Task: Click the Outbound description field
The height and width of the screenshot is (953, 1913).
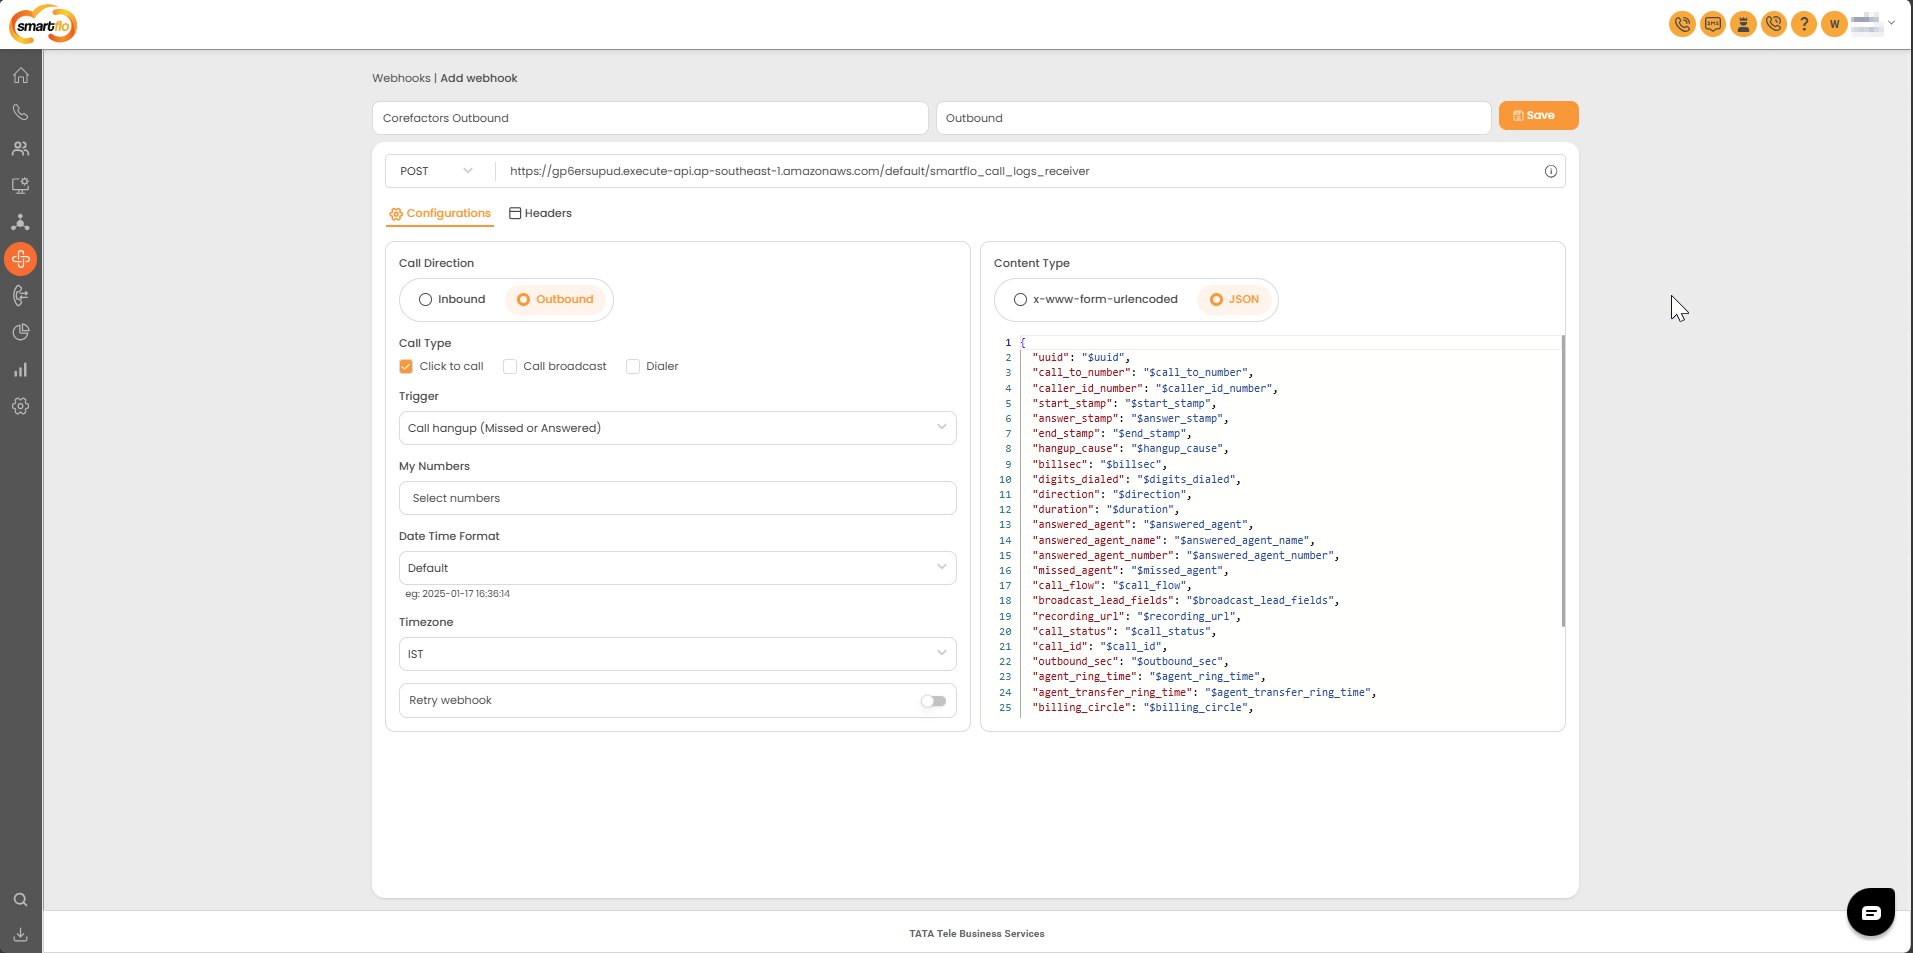Action: 1214,118
